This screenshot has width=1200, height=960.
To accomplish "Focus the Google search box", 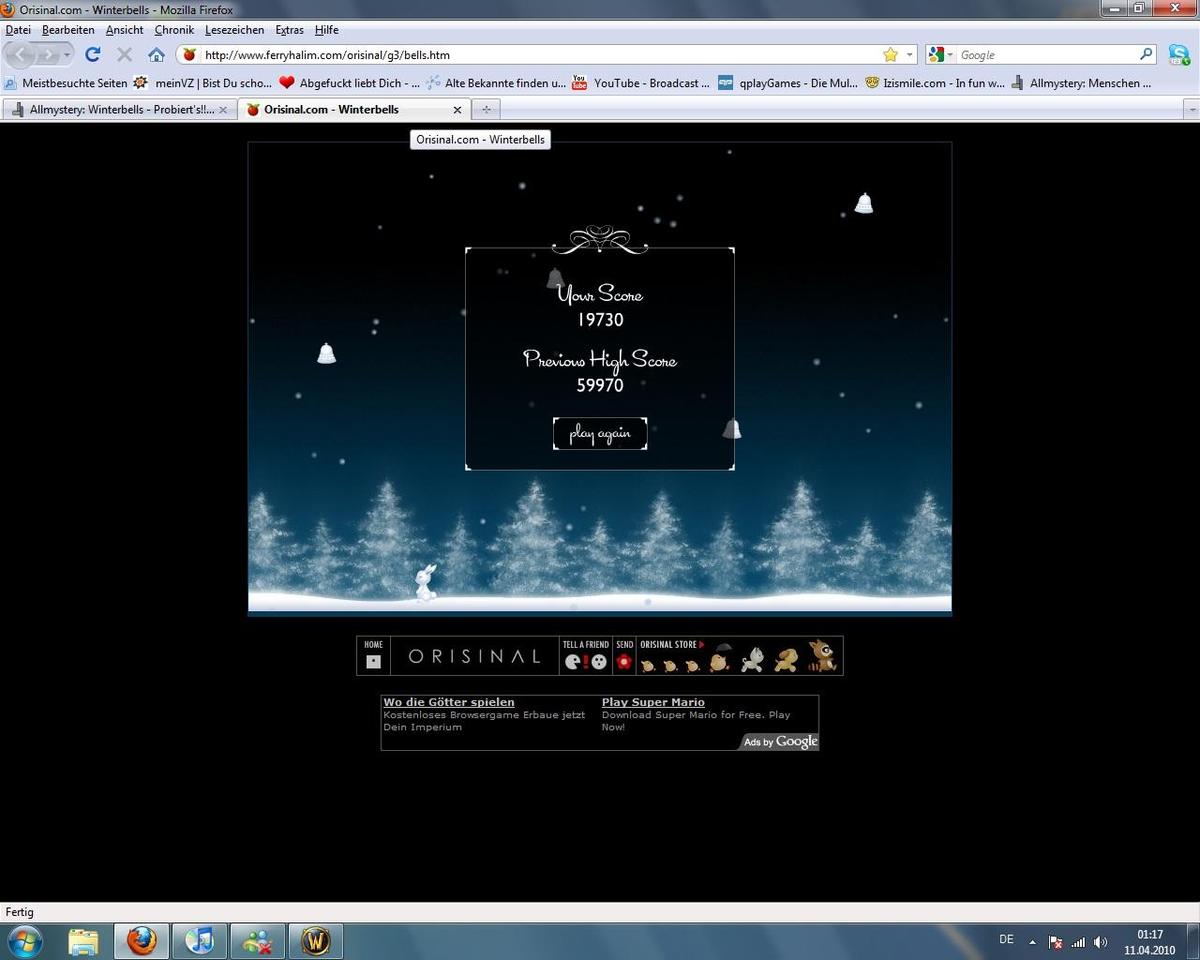I will 1046,55.
